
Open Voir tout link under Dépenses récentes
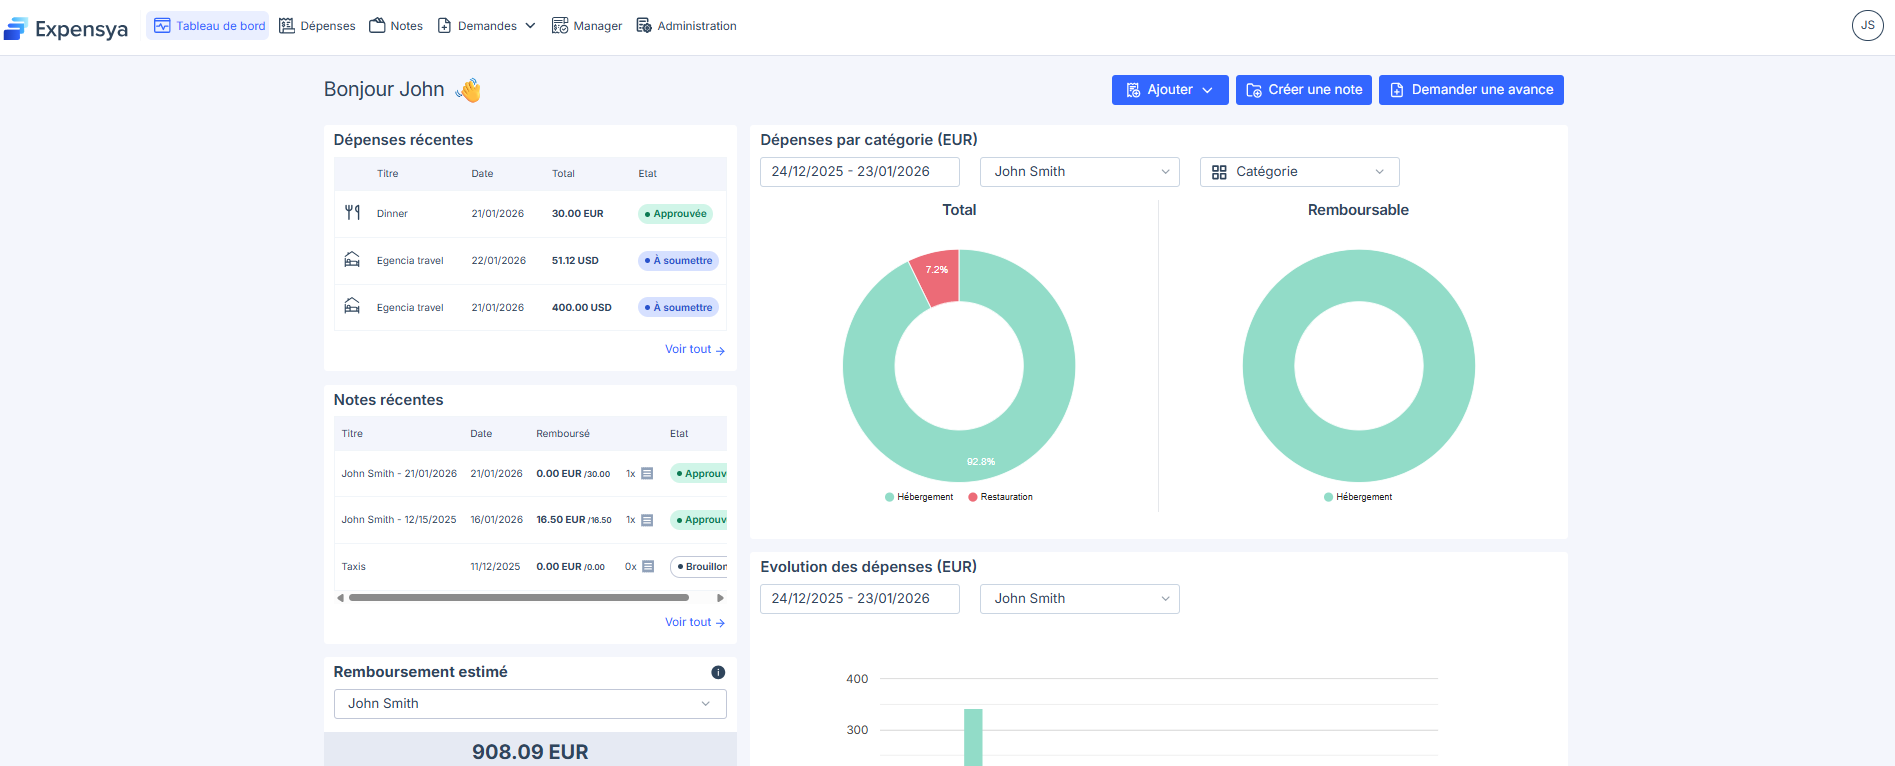(x=694, y=350)
